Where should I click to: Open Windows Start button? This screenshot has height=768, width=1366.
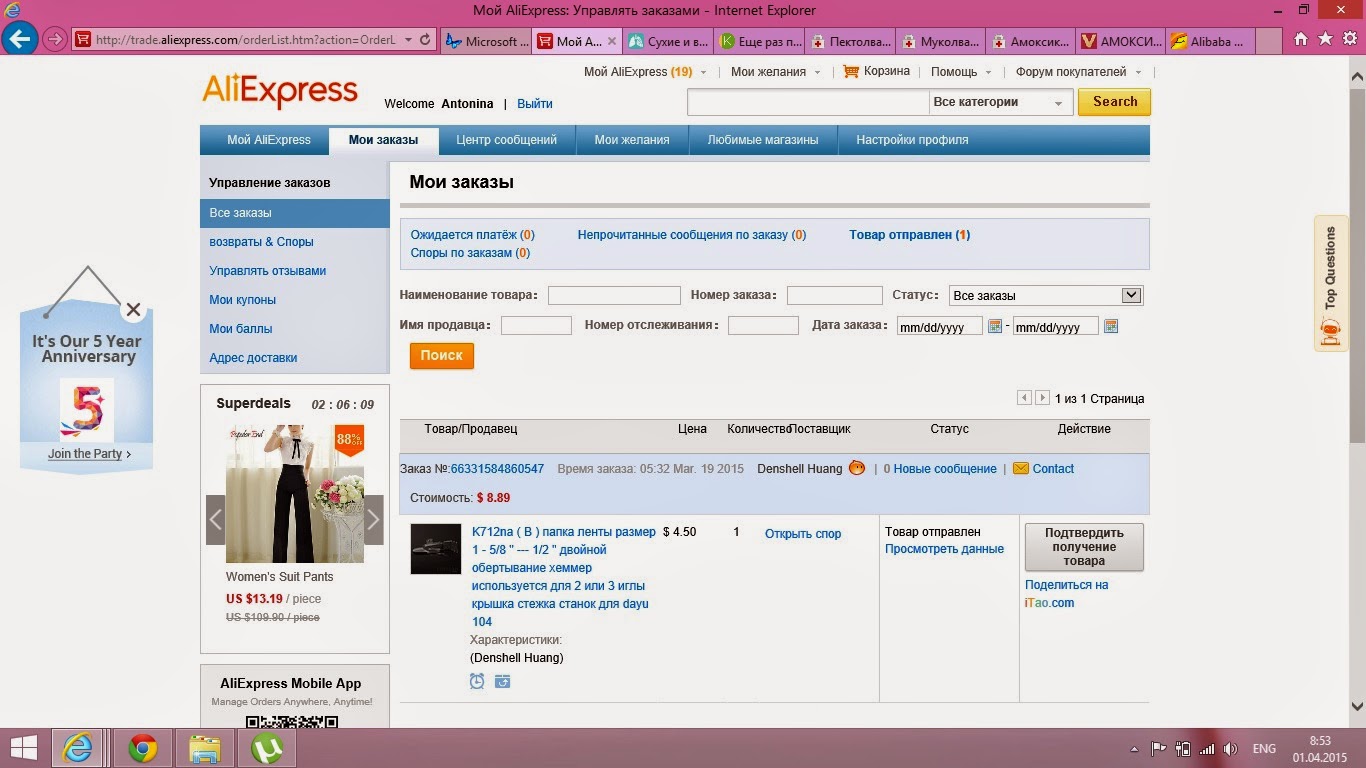24,748
